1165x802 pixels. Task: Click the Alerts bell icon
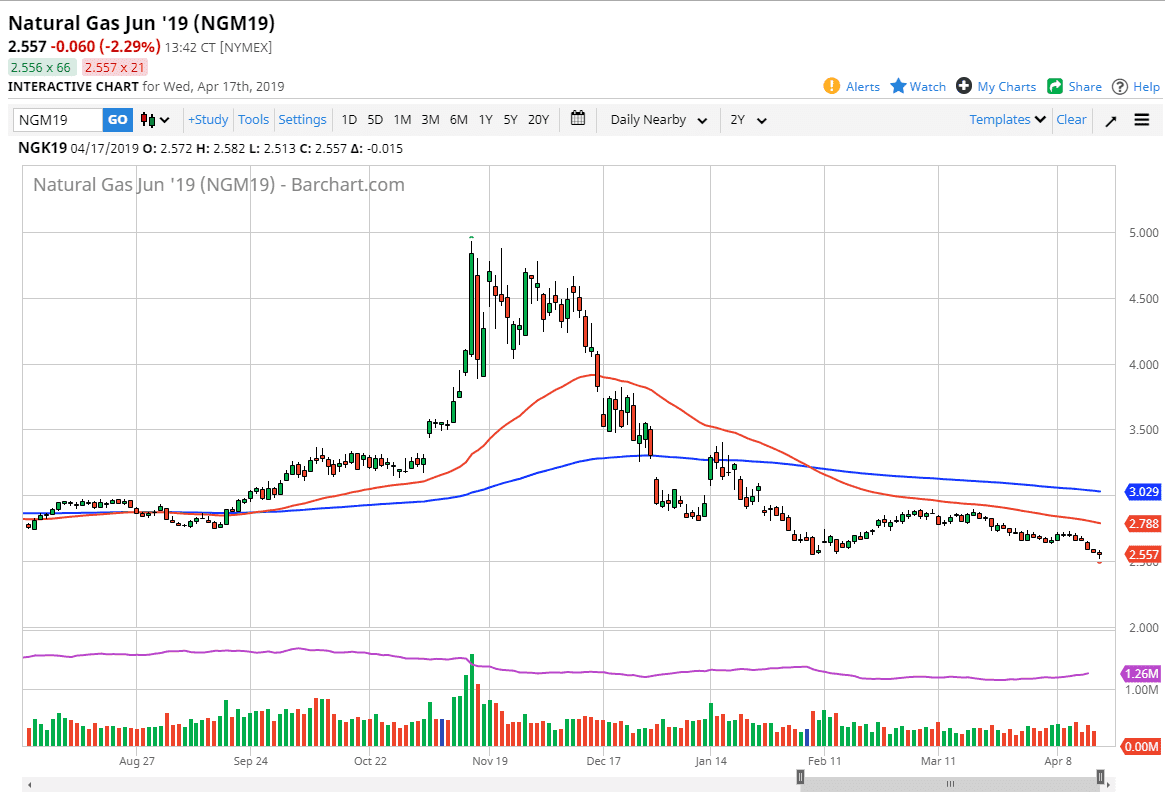click(831, 86)
